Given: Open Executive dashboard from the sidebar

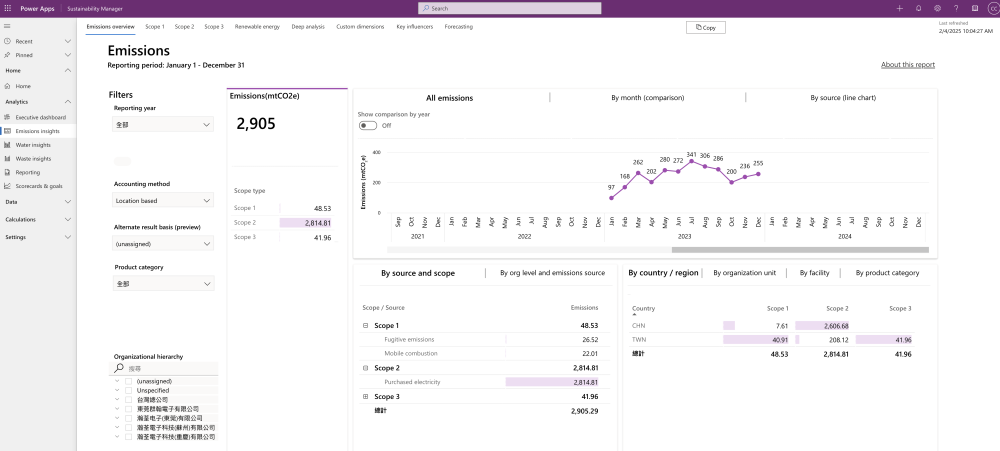Looking at the screenshot, I should tap(40, 117).
